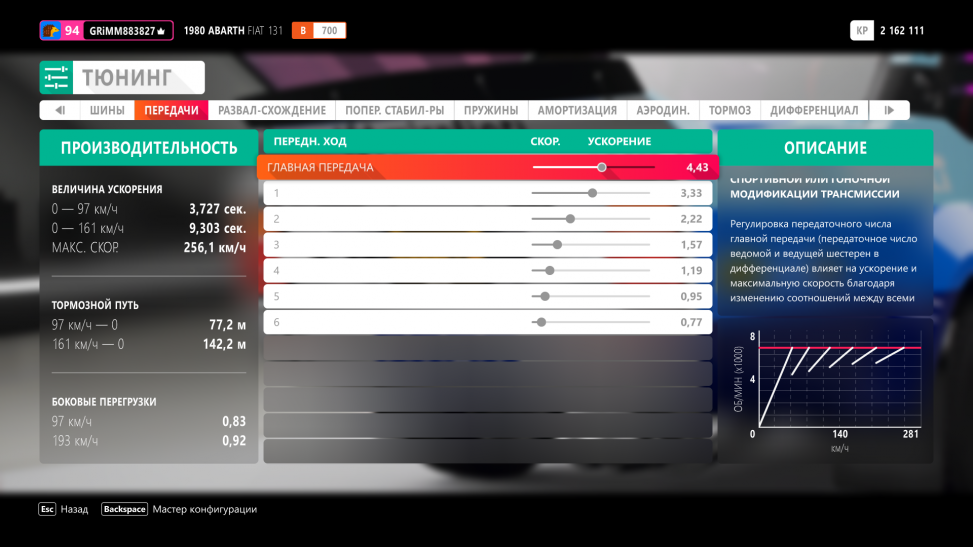Go to the АМОРТИЗАЦИЯ tab

(x=577, y=110)
